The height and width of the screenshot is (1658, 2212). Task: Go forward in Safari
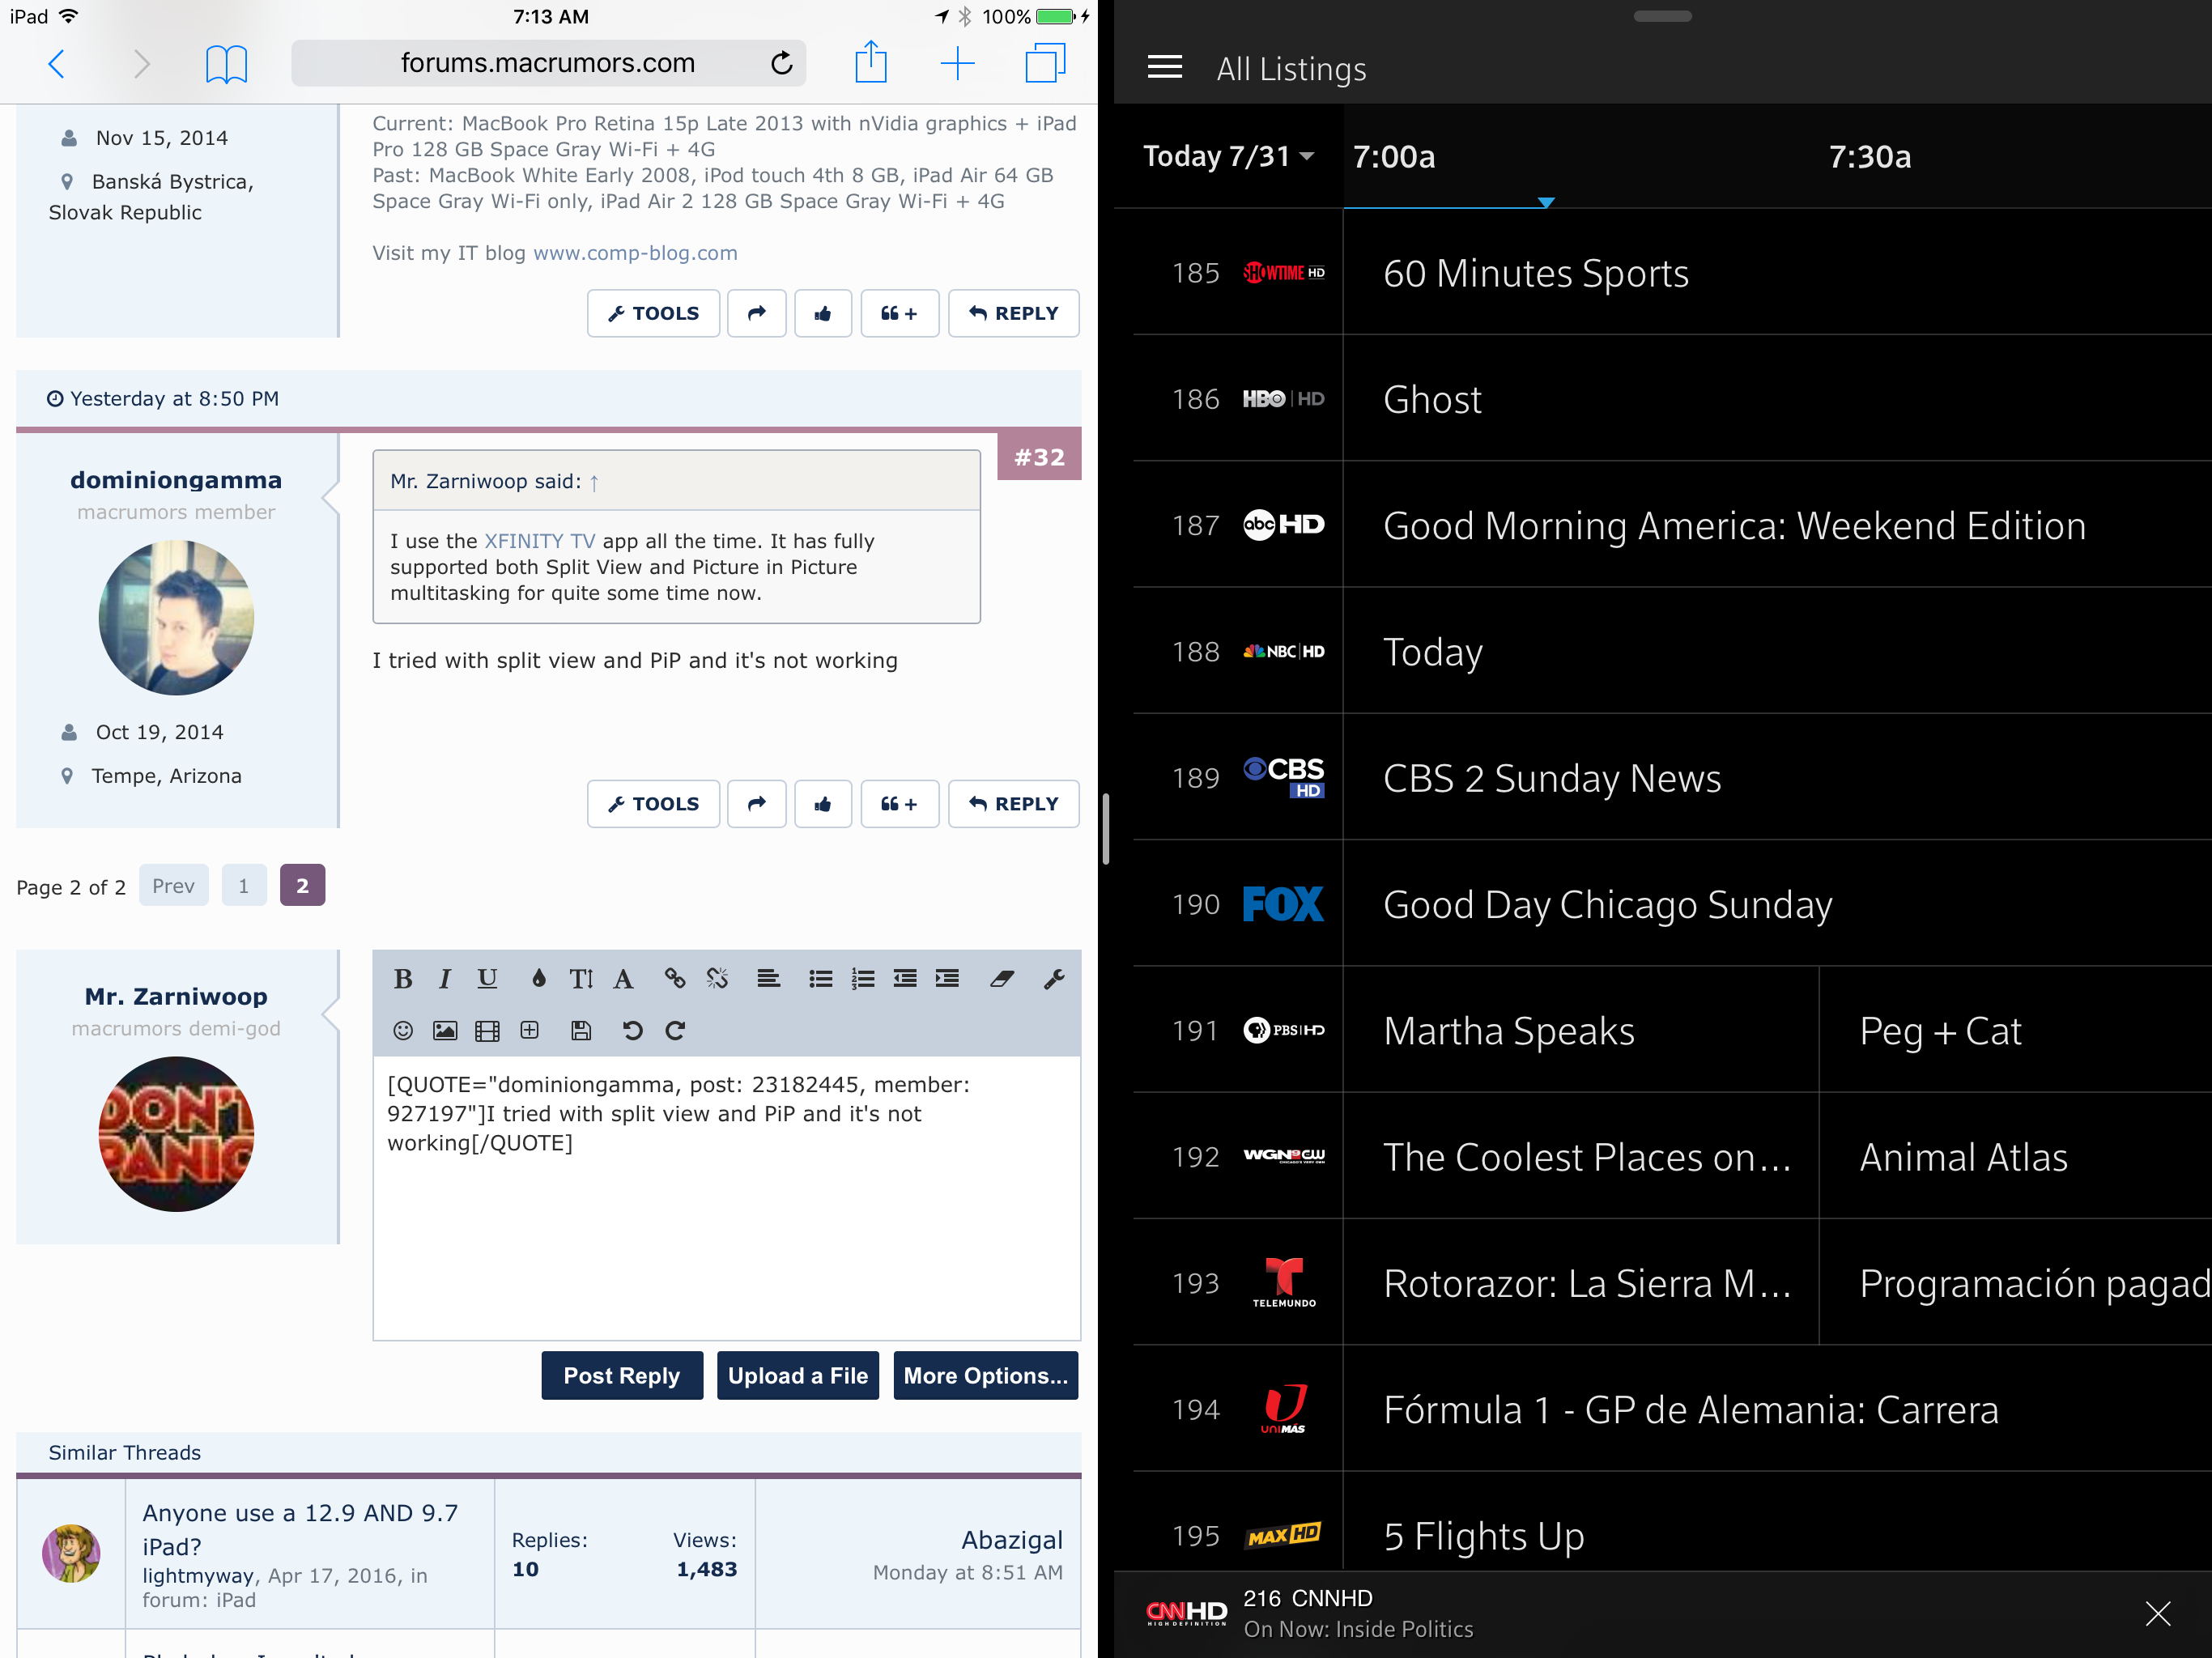pos(142,64)
